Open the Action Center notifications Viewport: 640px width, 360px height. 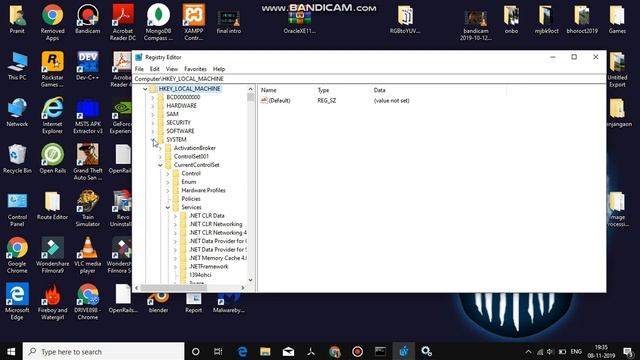(x=629, y=351)
